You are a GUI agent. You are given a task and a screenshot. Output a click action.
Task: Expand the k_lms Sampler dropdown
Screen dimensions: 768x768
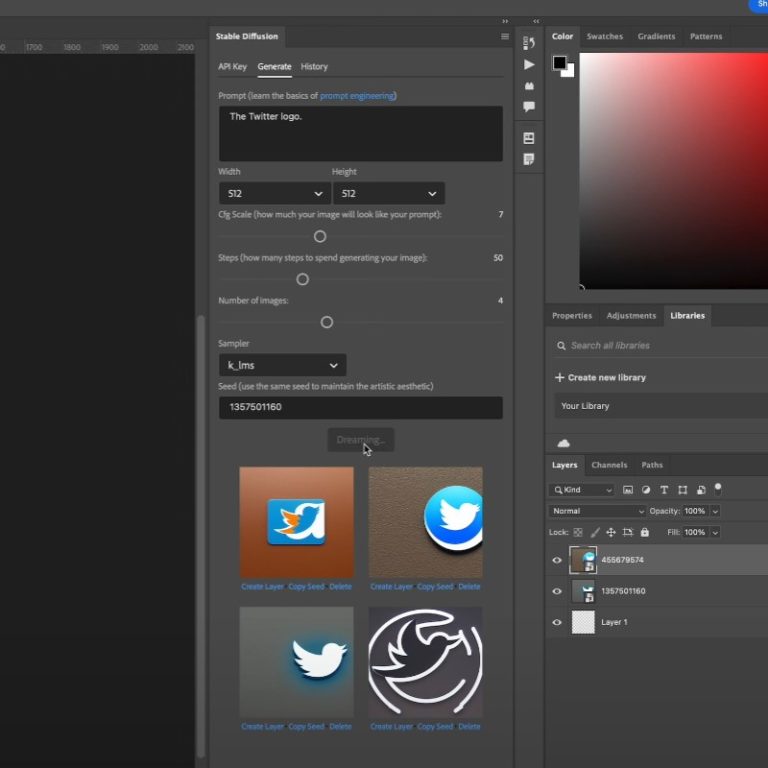[x=282, y=365]
